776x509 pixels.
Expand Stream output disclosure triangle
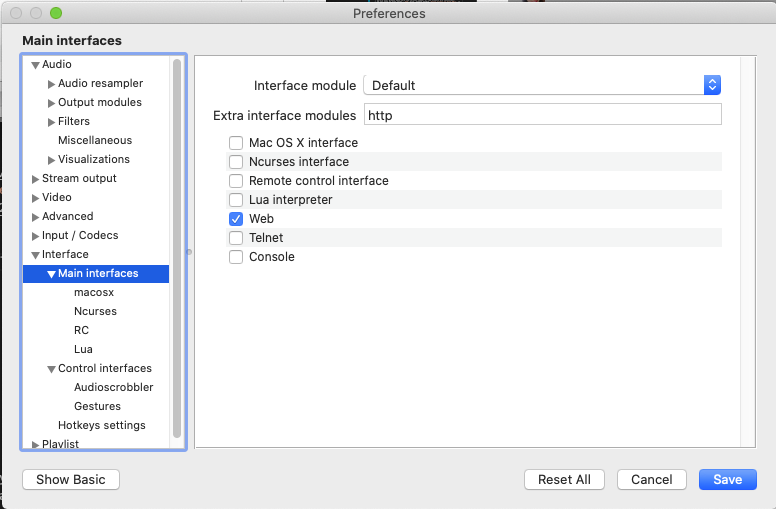click(35, 179)
